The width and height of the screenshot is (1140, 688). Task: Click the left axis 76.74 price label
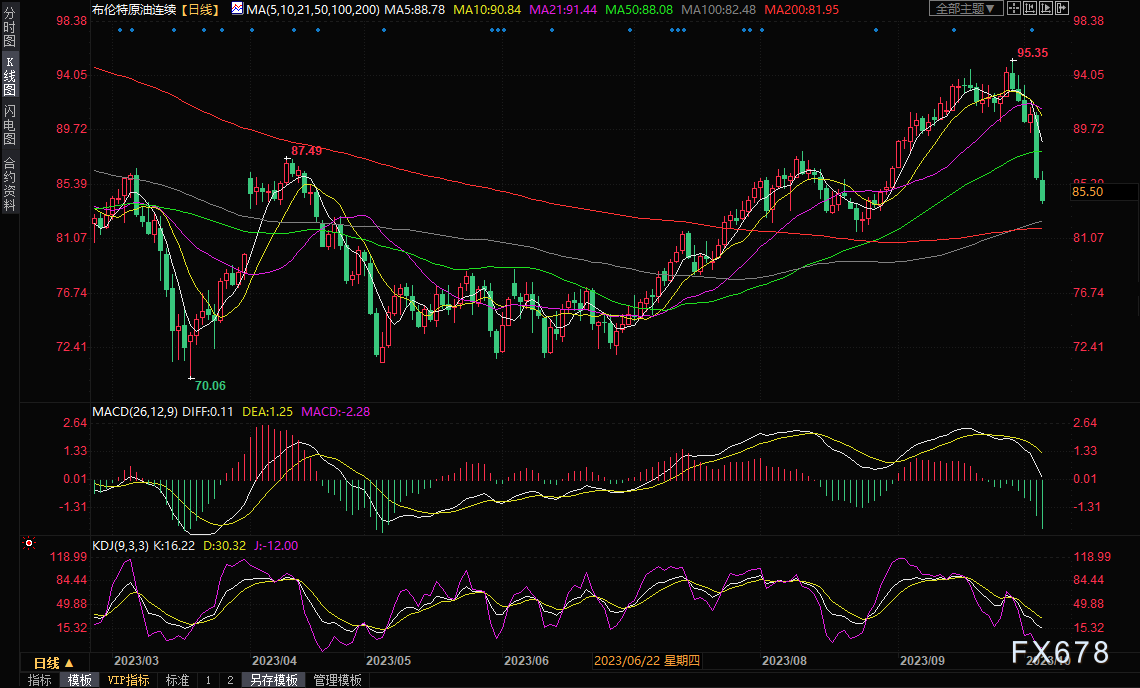71,292
